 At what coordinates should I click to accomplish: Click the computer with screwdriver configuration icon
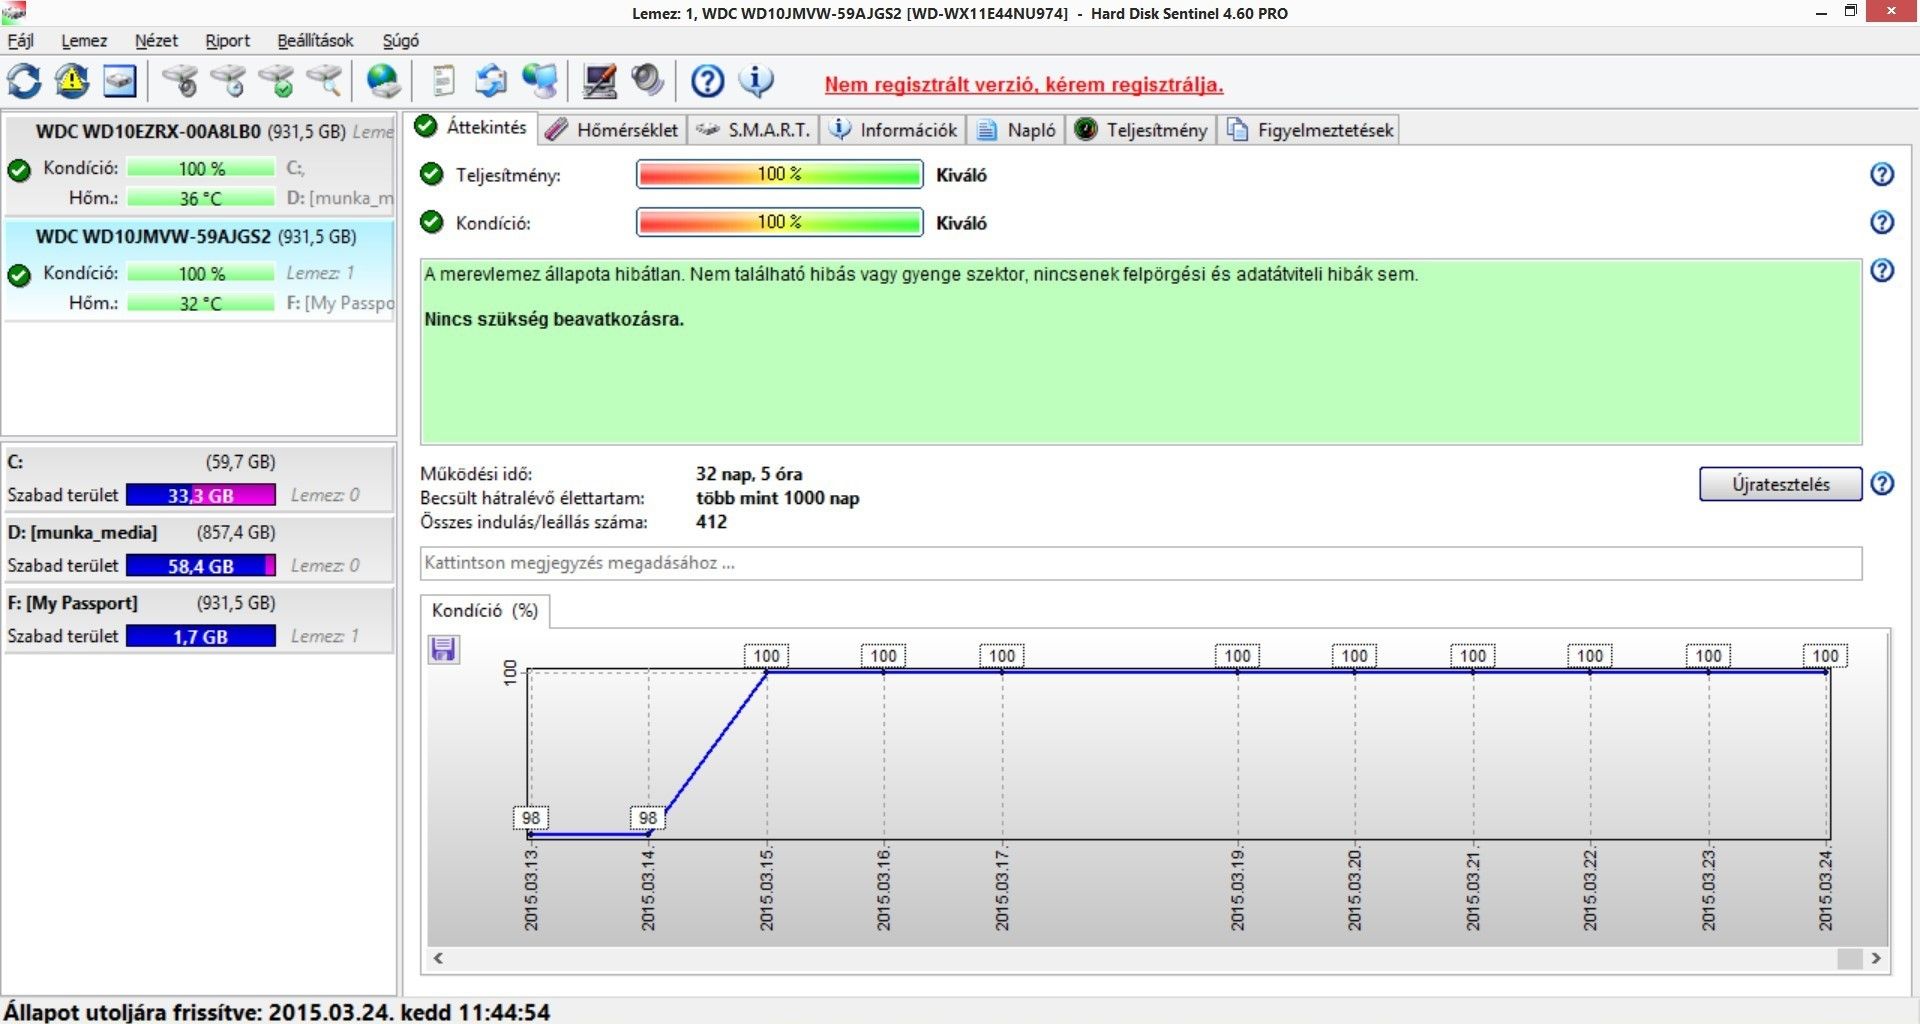point(600,81)
